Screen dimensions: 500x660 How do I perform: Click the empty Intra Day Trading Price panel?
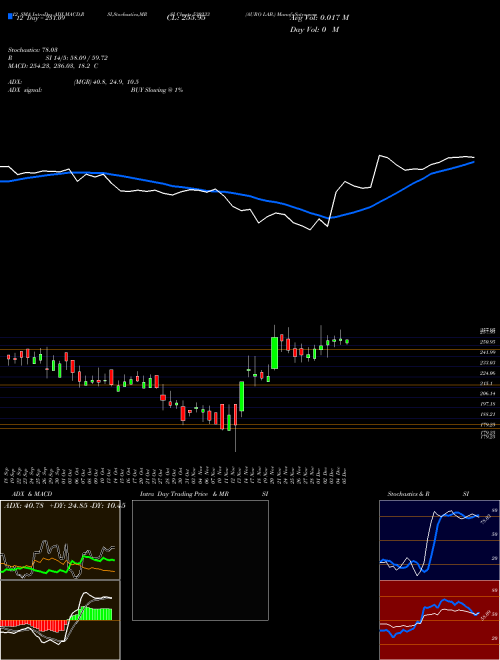200,560
